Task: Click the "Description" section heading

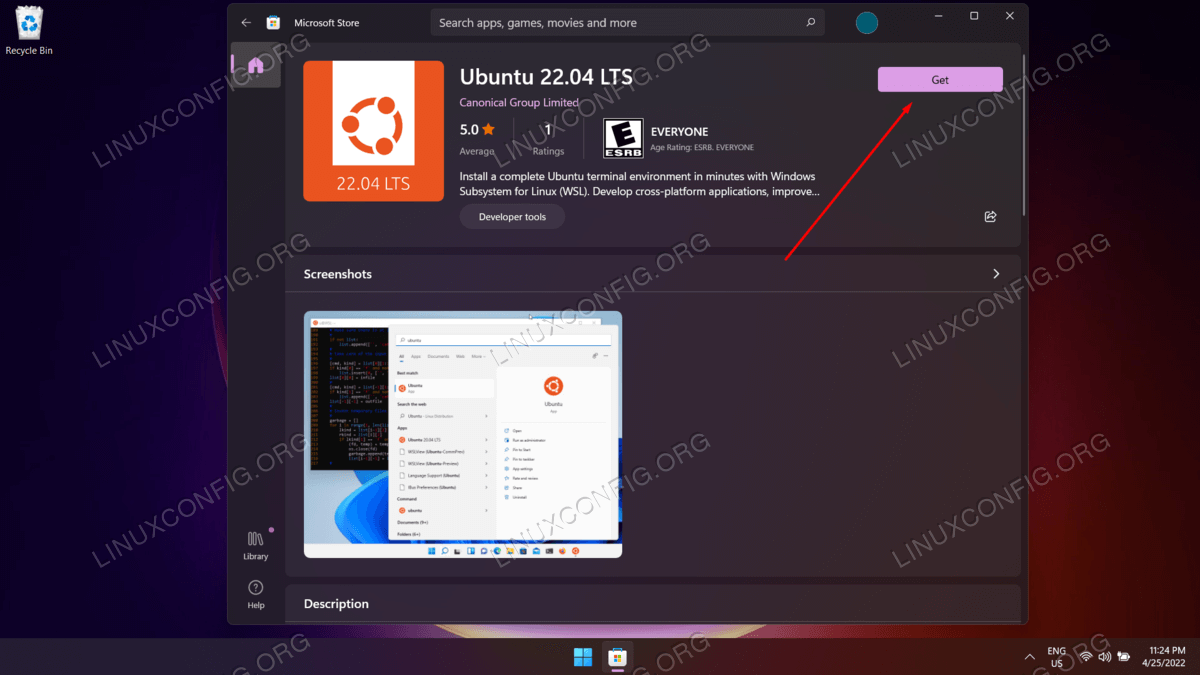Action: tap(336, 604)
